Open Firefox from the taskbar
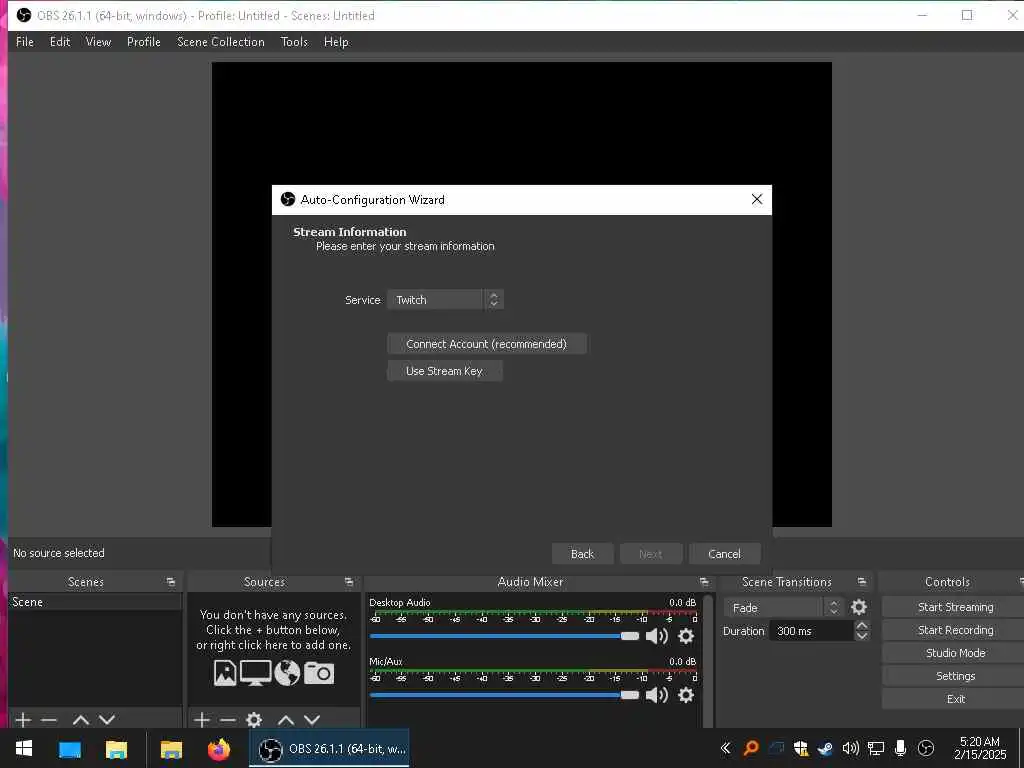This screenshot has width=1024, height=768. click(x=219, y=748)
